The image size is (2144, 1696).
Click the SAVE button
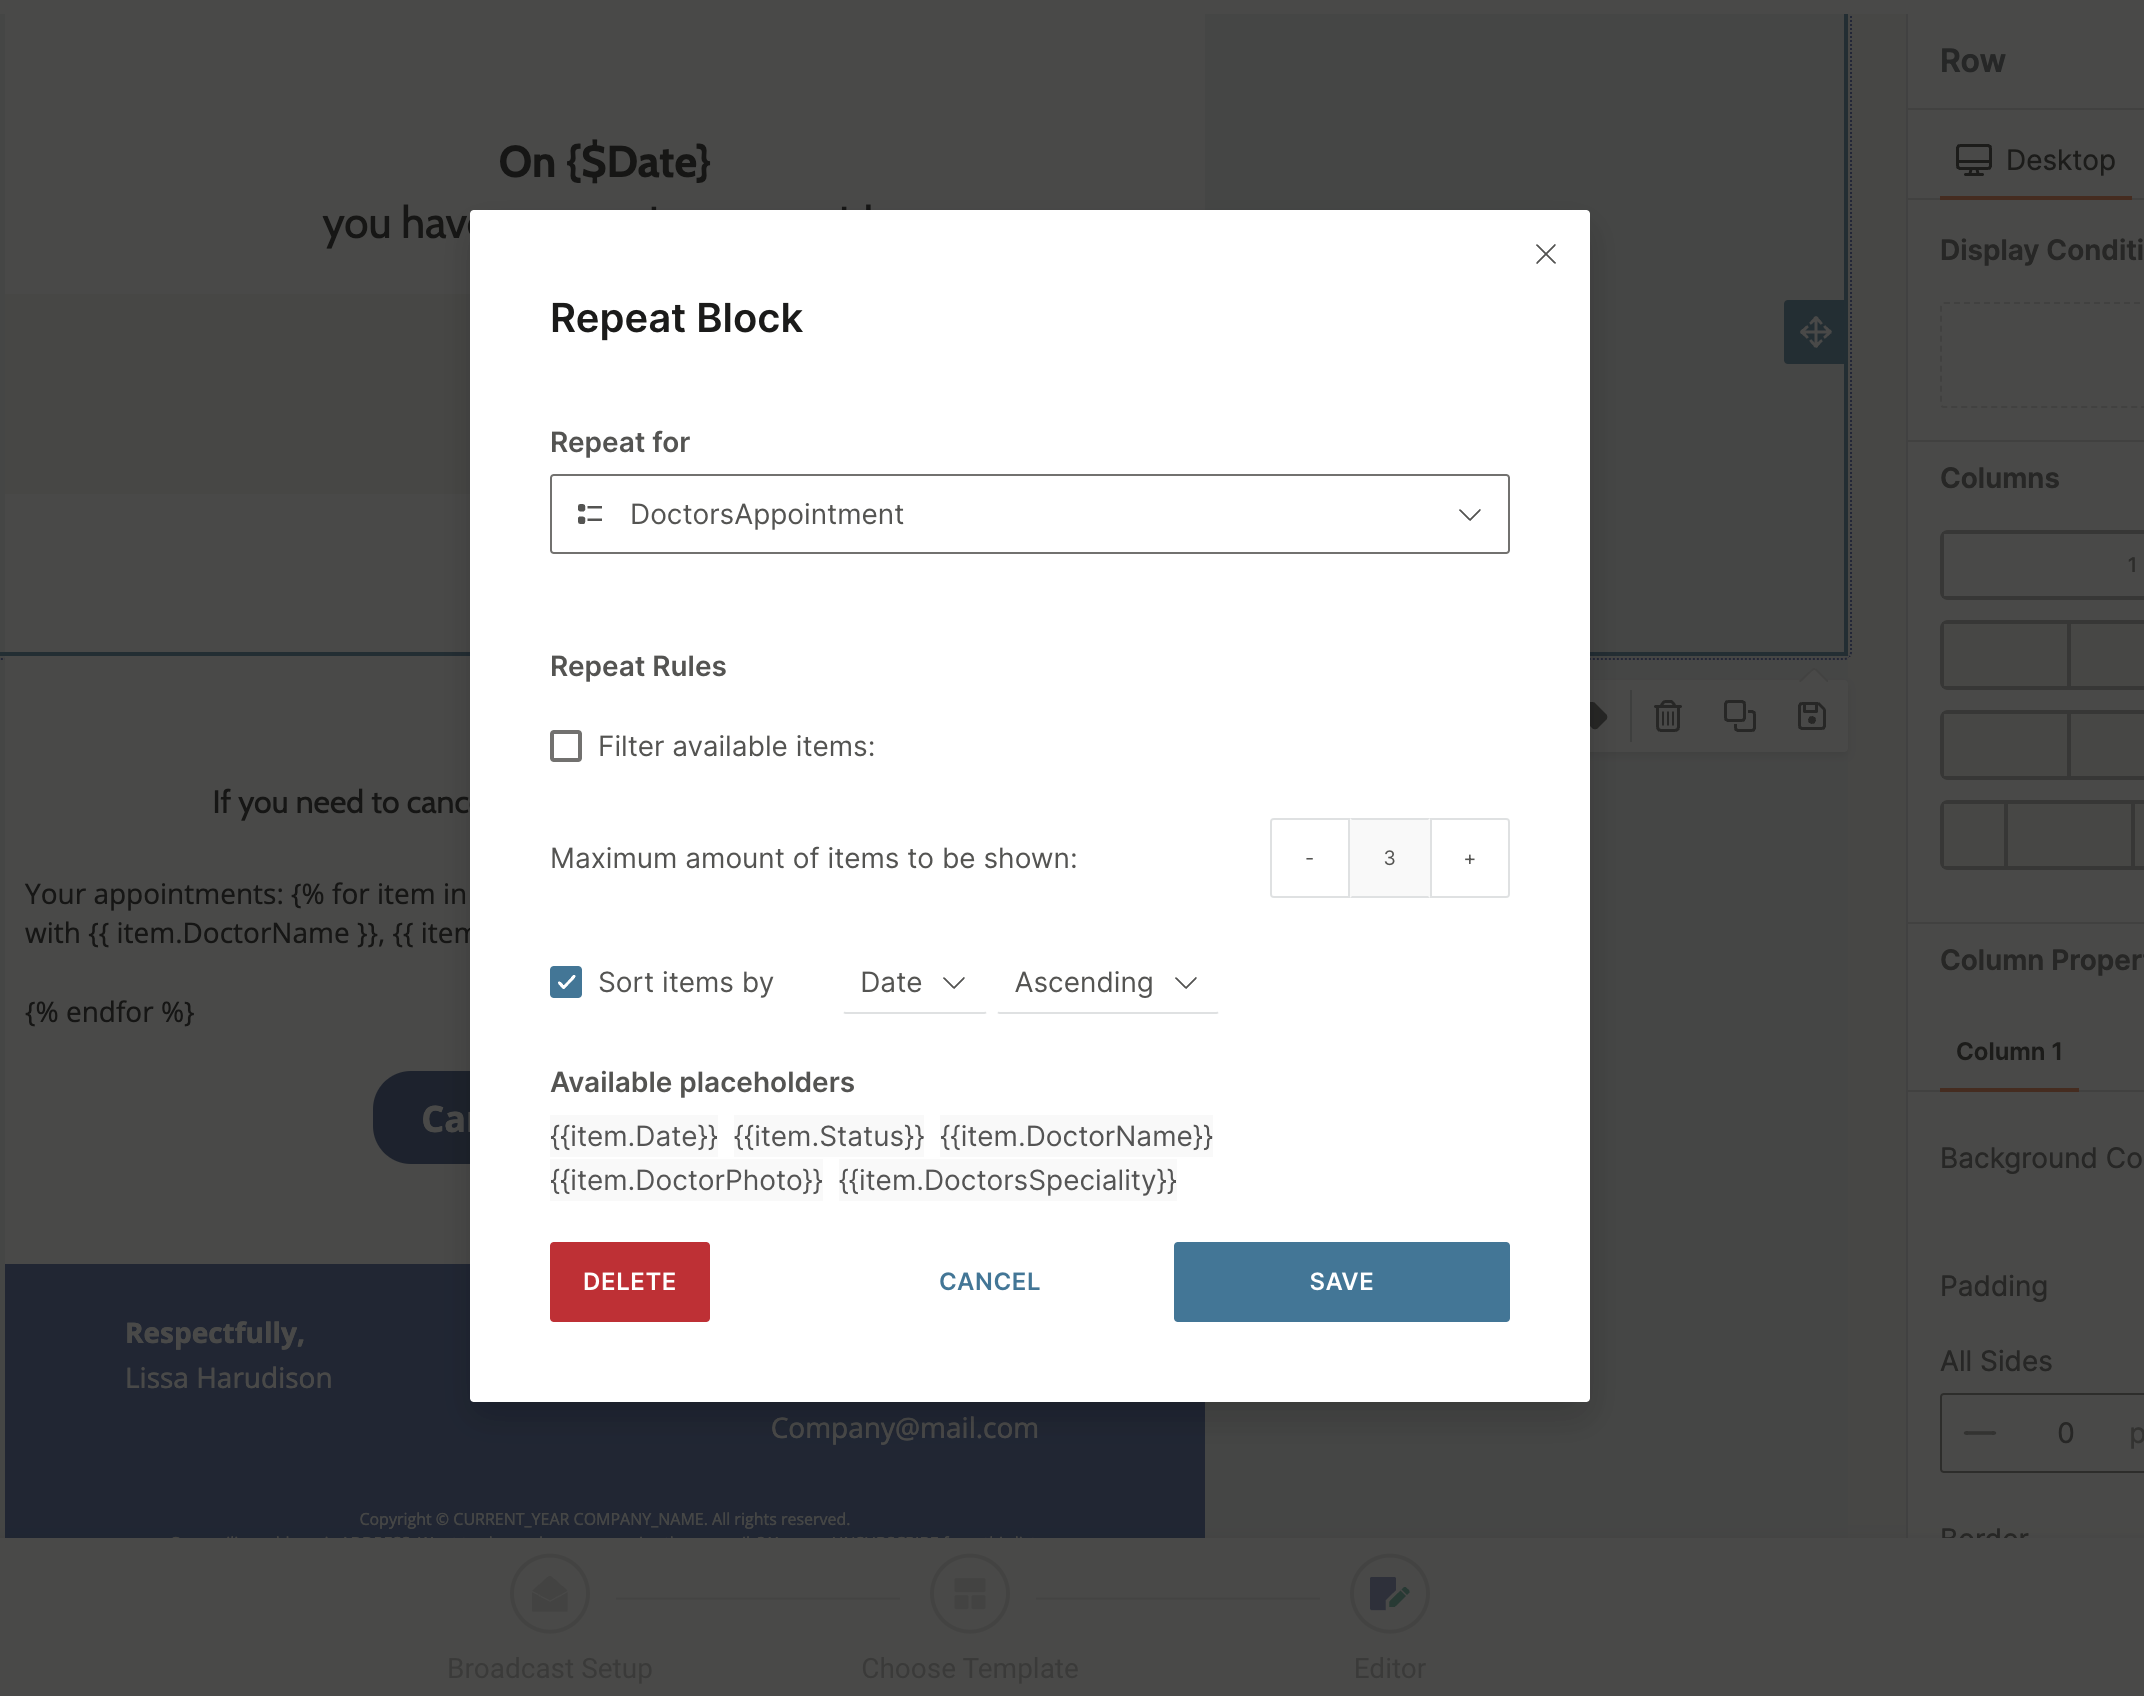(x=1341, y=1282)
